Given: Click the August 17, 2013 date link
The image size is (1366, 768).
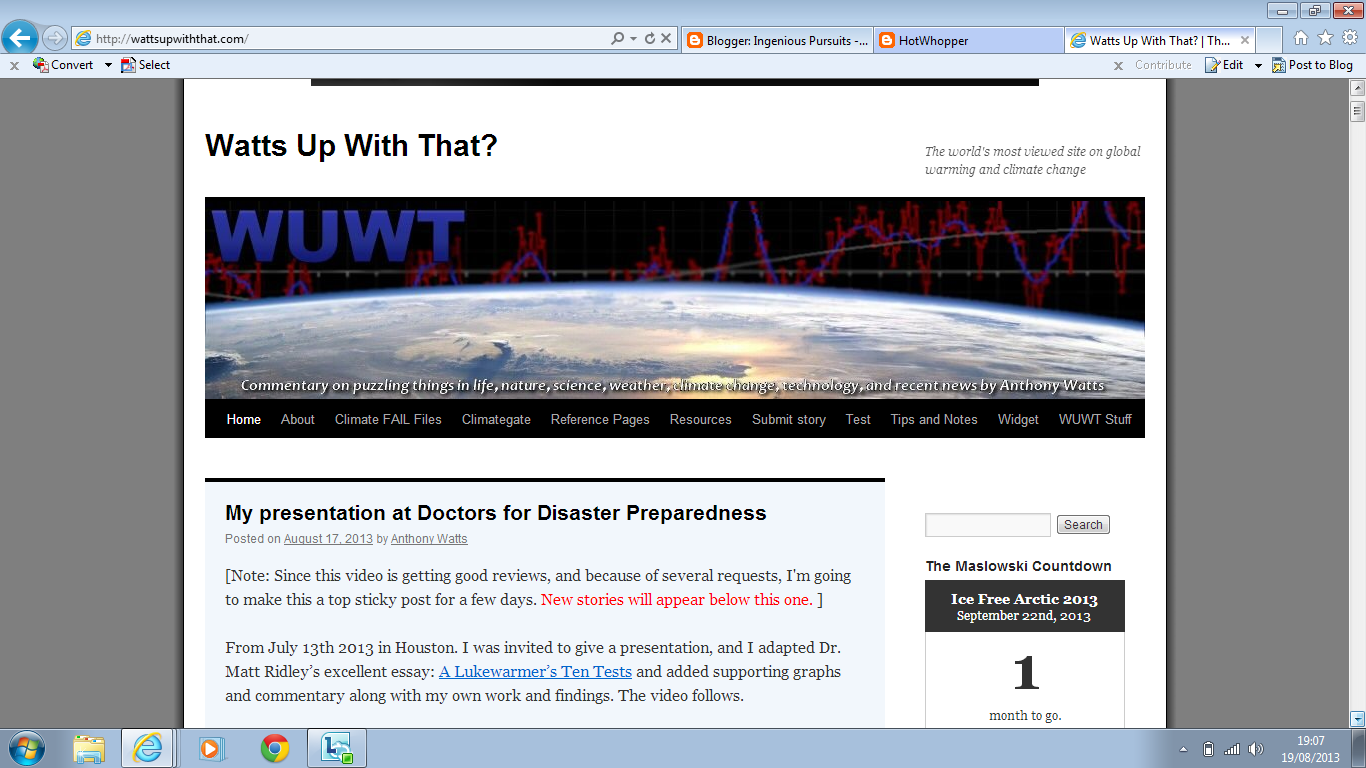Looking at the screenshot, I should pos(328,539).
